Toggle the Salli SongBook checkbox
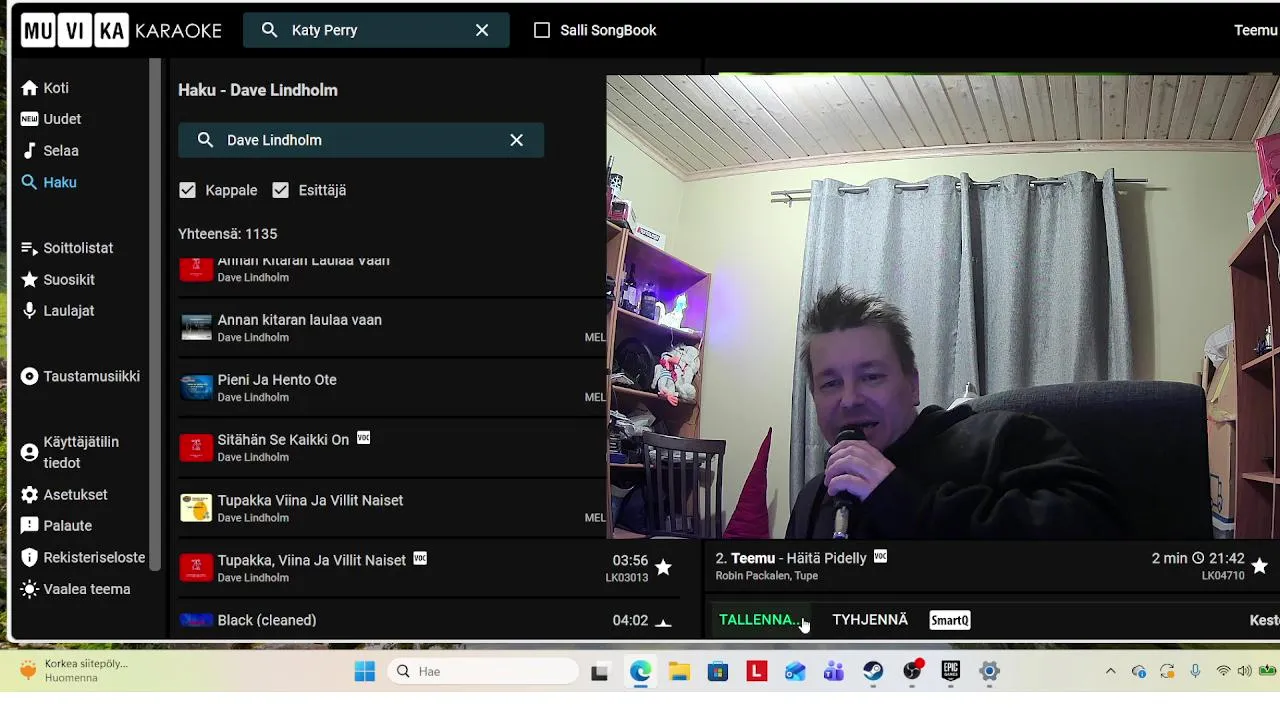Screen dimensions: 1280x720 (542, 30)
